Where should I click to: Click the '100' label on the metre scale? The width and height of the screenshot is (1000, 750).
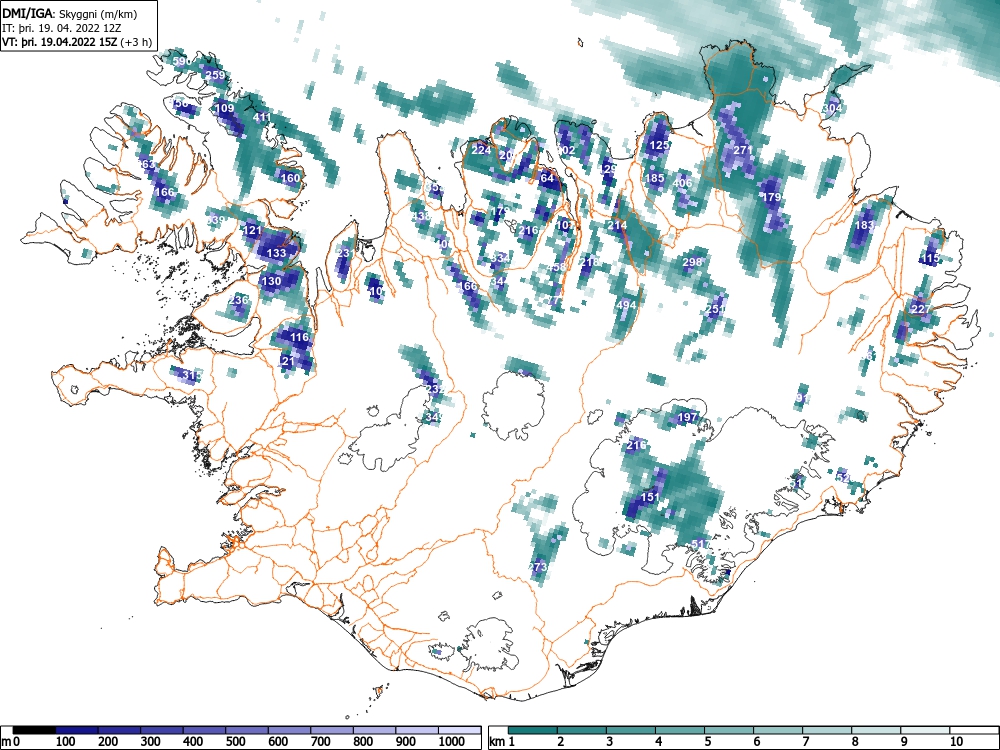[66, 742]
